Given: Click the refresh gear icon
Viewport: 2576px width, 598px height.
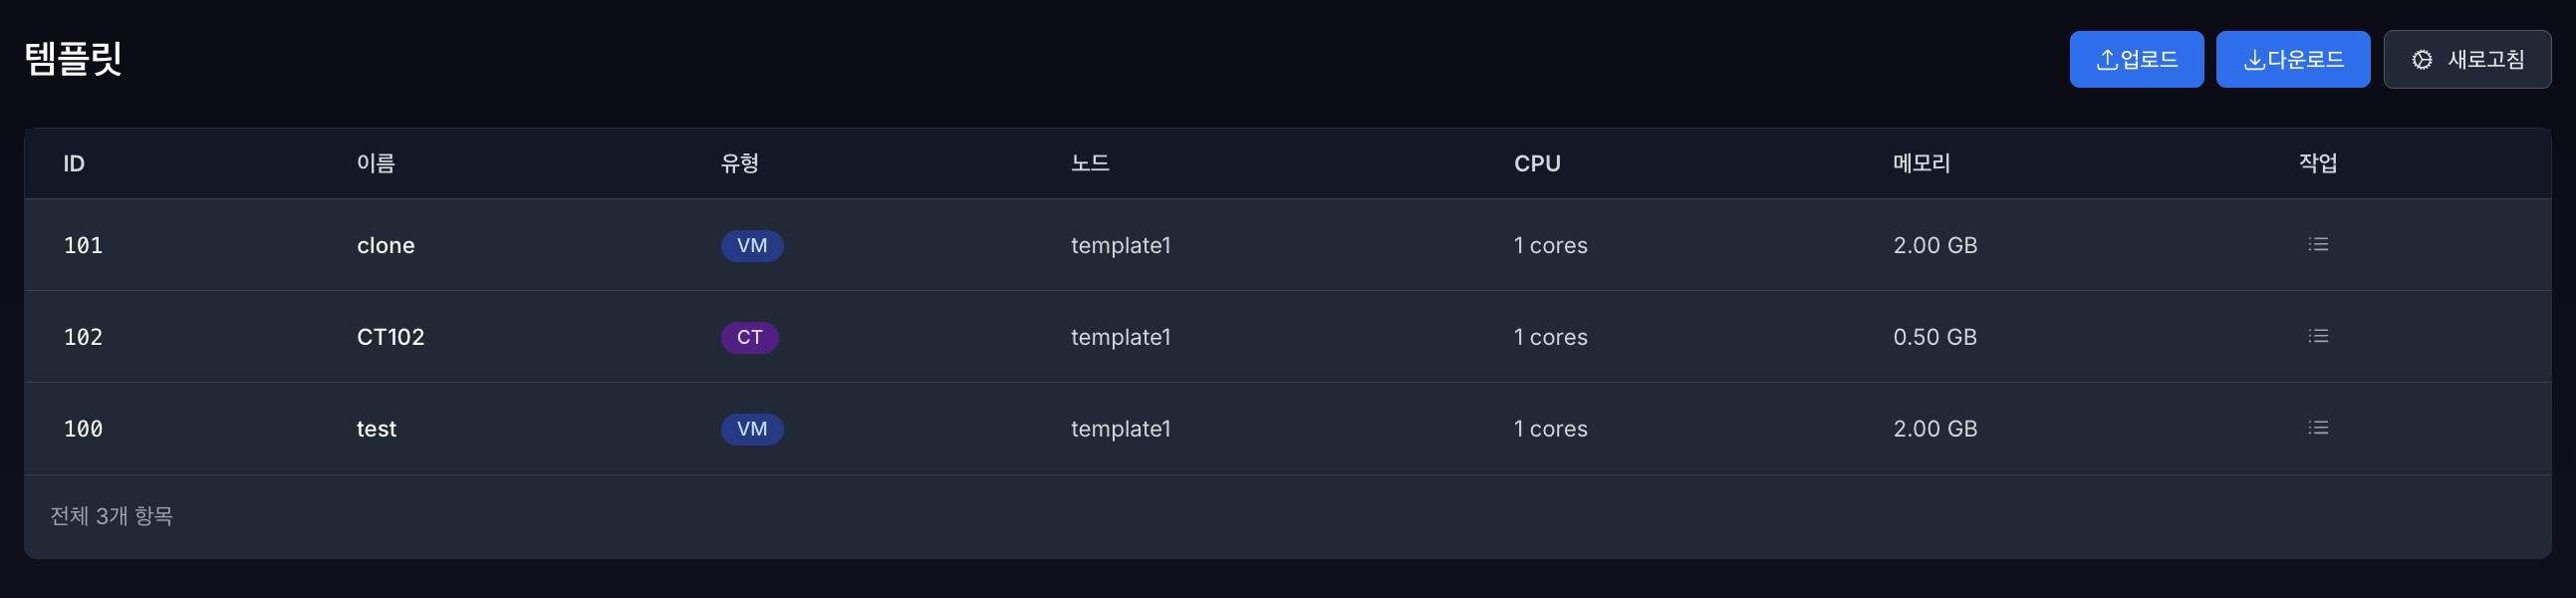Looking at the screenshot, I should click(2421, 60).
